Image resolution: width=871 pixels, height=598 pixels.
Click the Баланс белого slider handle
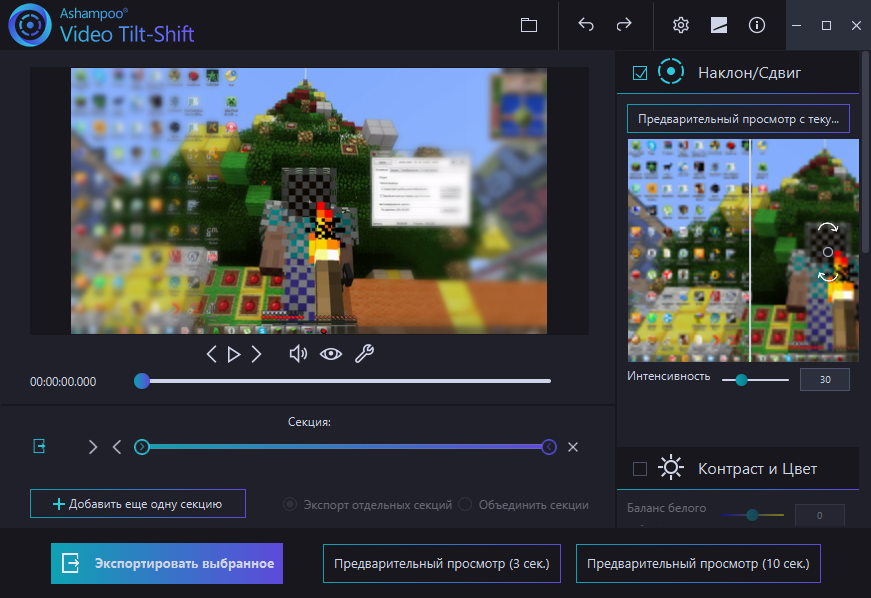click(x=752, y=515)
